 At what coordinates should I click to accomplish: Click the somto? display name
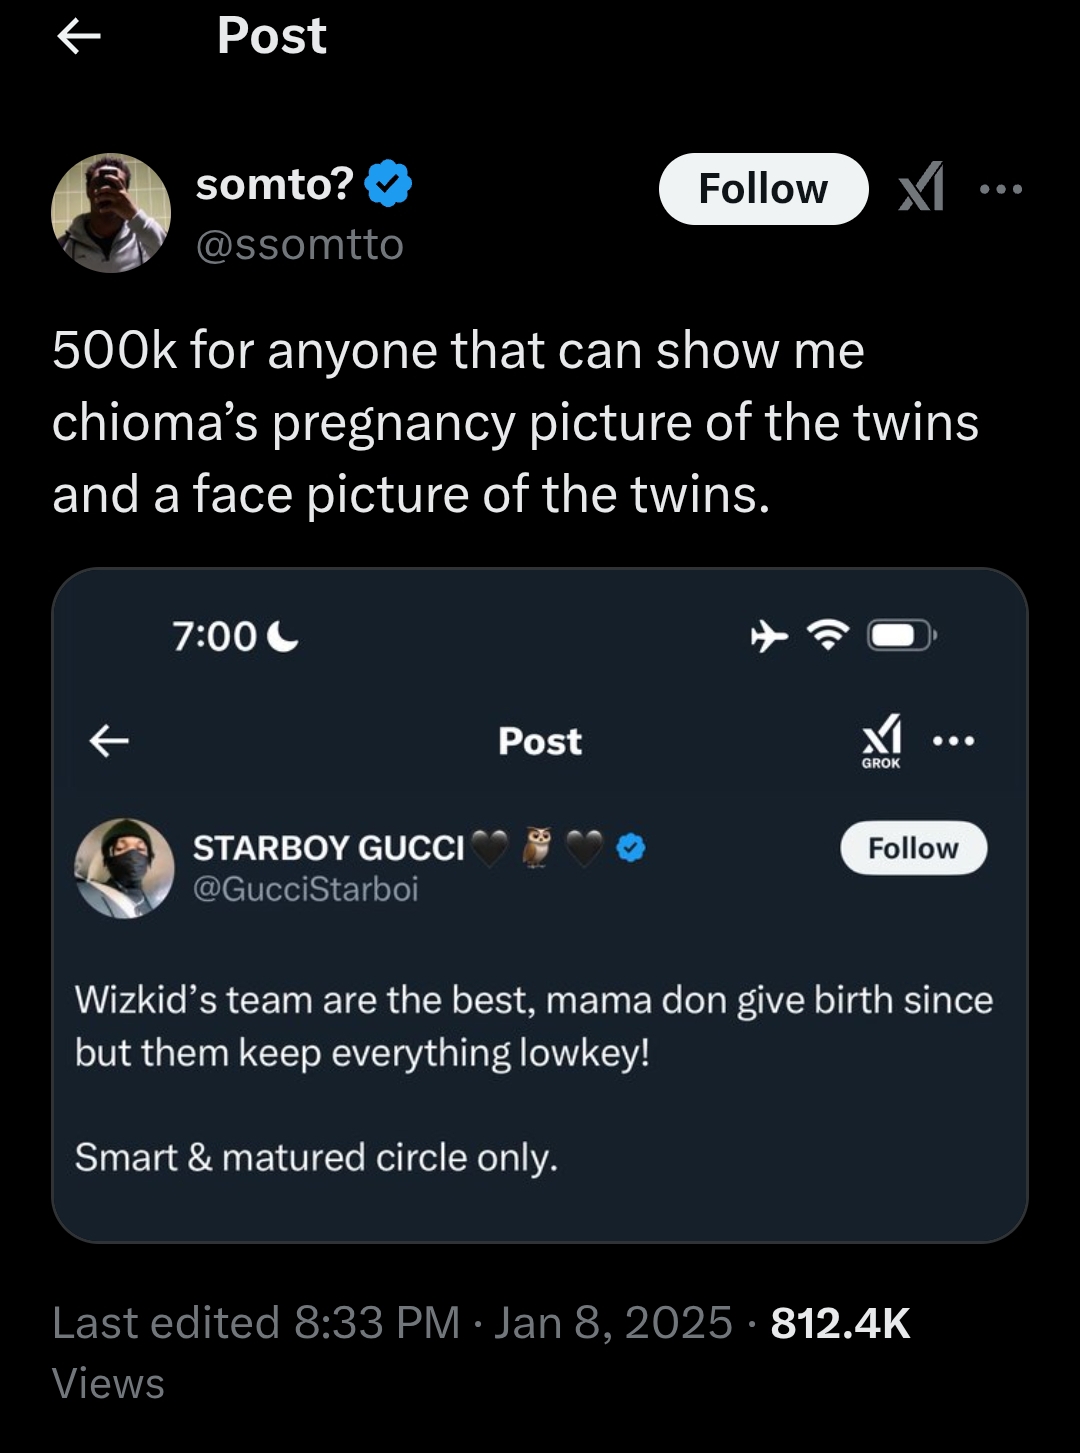tap(275, 184)
